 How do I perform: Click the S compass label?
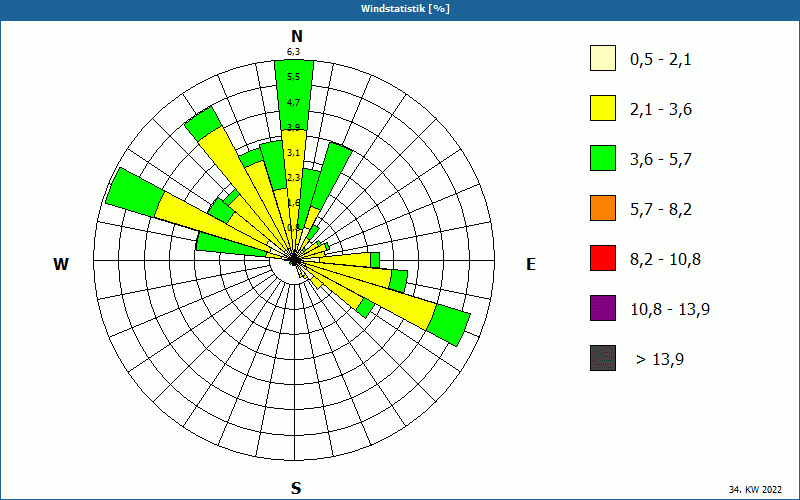(296, 488)
